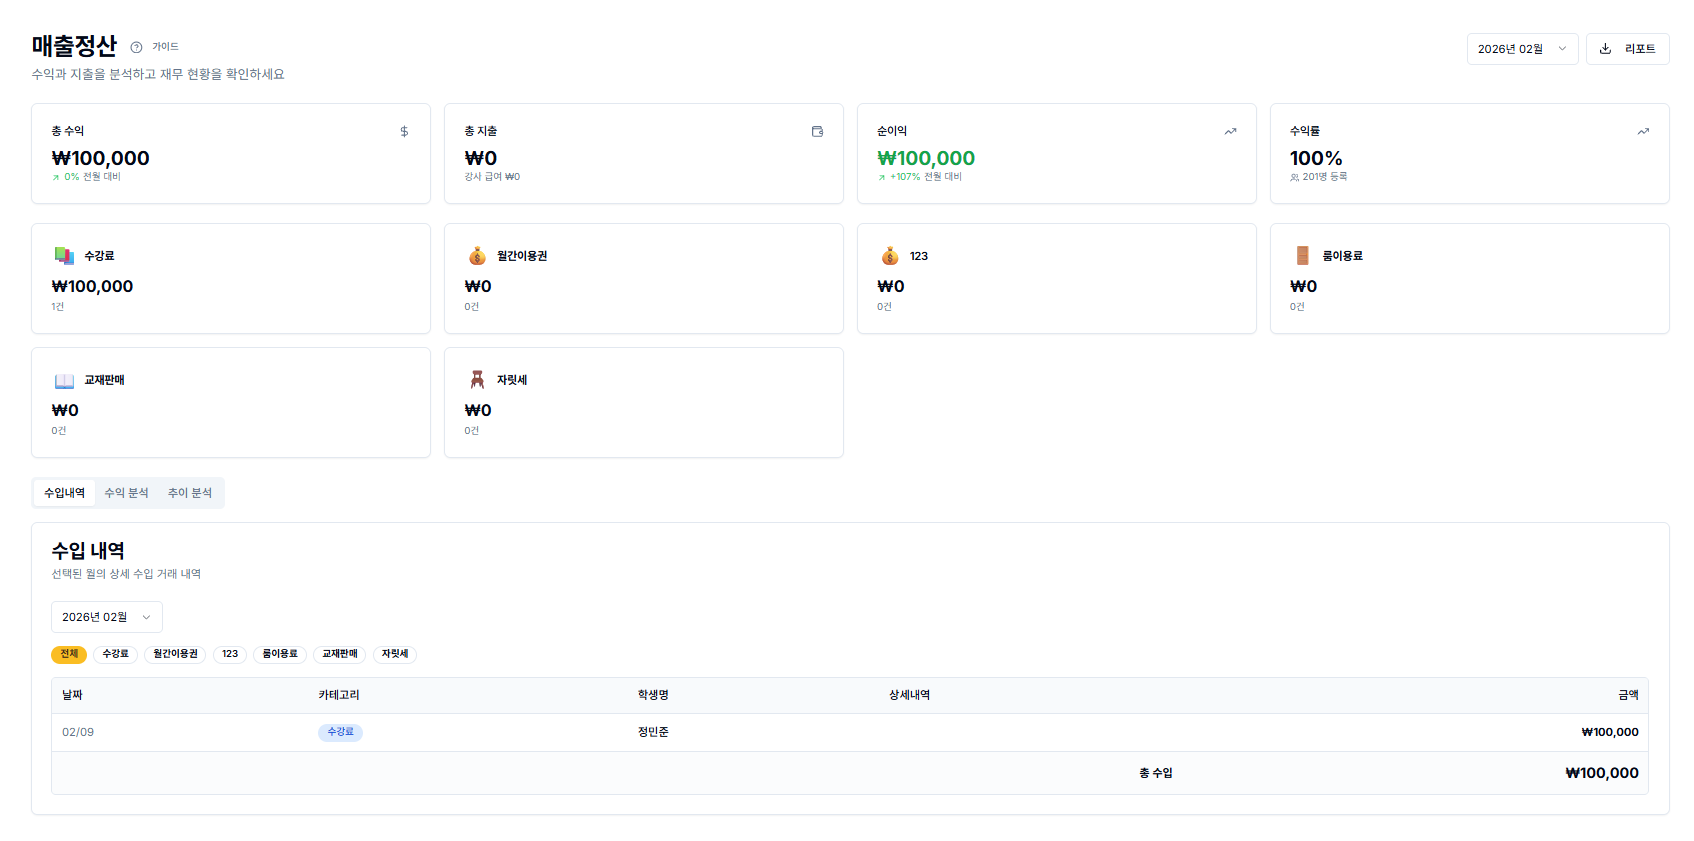The width and height of the screenshot is (1694, 841).
Task: Download the 리포트 report
Action: pyautogui.click(x=1627, y=49)
